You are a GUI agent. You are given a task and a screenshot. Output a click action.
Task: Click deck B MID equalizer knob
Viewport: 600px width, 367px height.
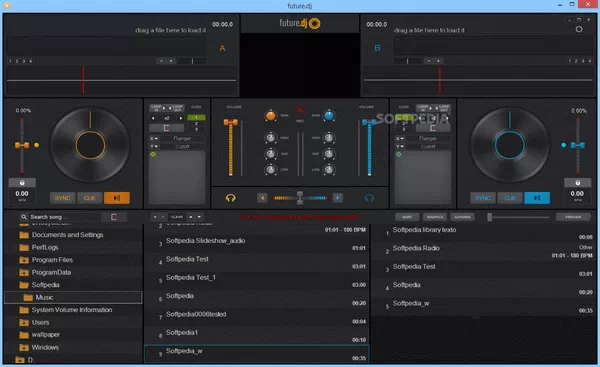click(x=329, y=154)
